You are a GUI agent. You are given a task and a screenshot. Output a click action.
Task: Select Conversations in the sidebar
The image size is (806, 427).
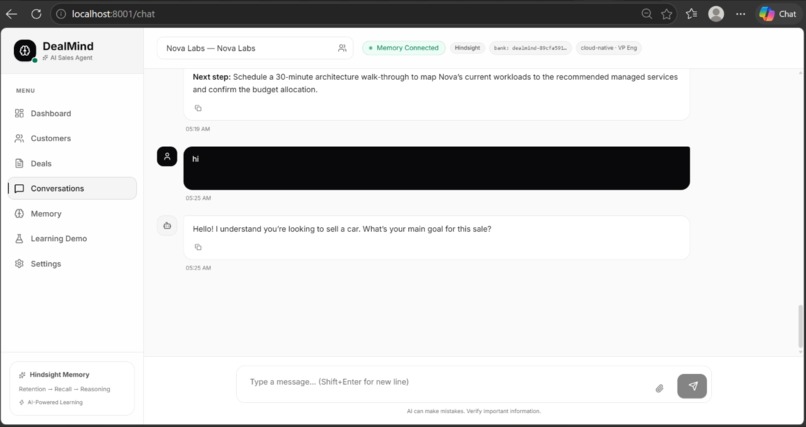tap(72, 189)
